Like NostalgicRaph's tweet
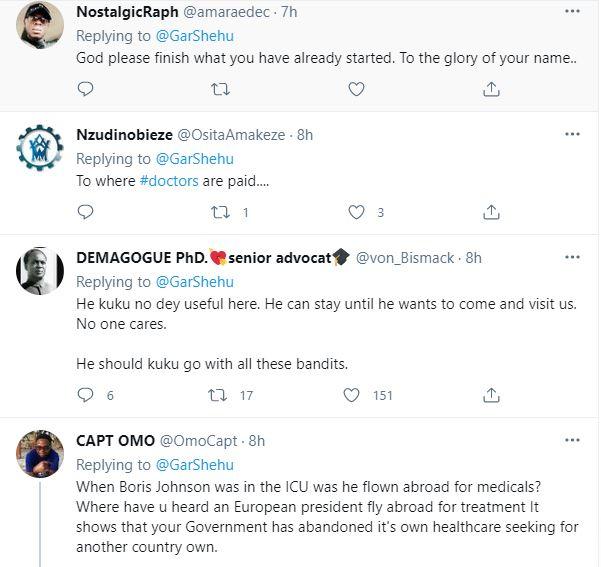This screenshot has height=567, width=601. pos(356,89)
